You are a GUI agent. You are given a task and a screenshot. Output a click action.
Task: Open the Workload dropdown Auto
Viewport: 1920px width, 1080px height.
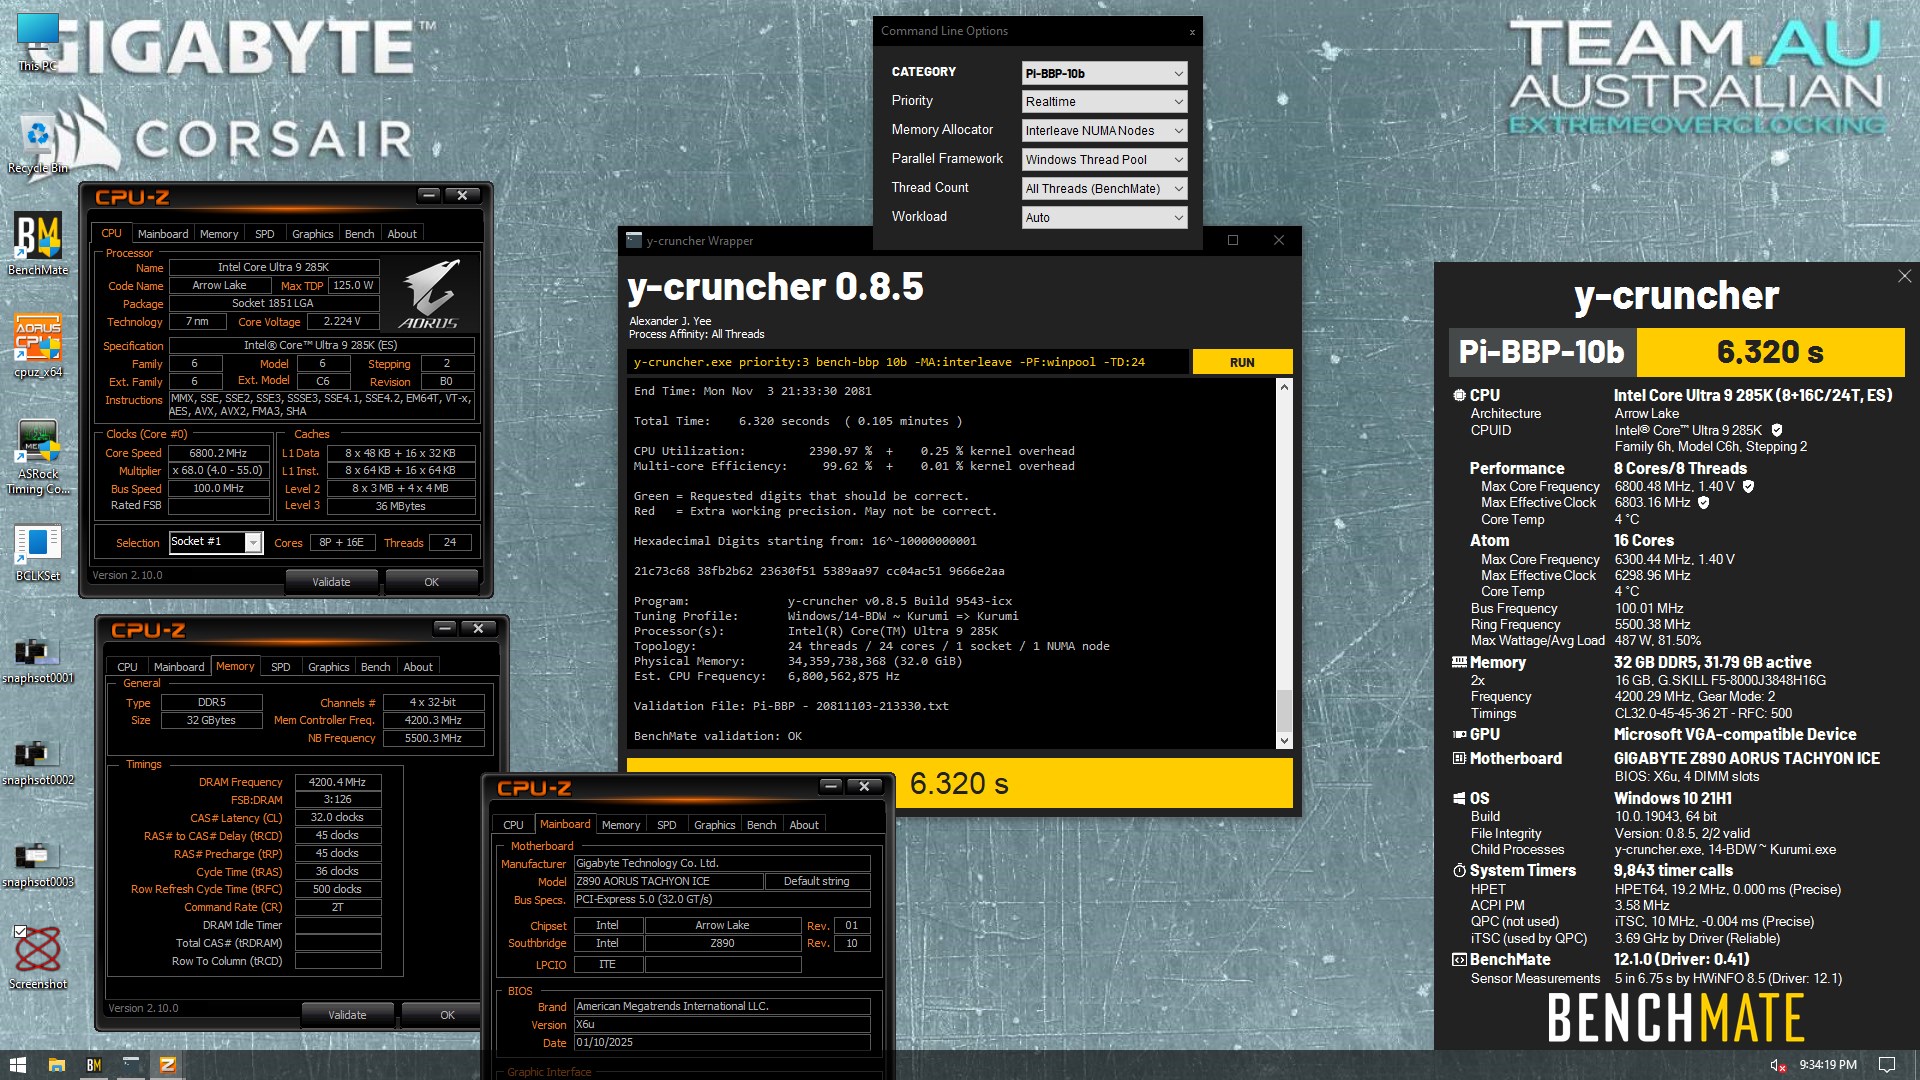coord(1104,218)
